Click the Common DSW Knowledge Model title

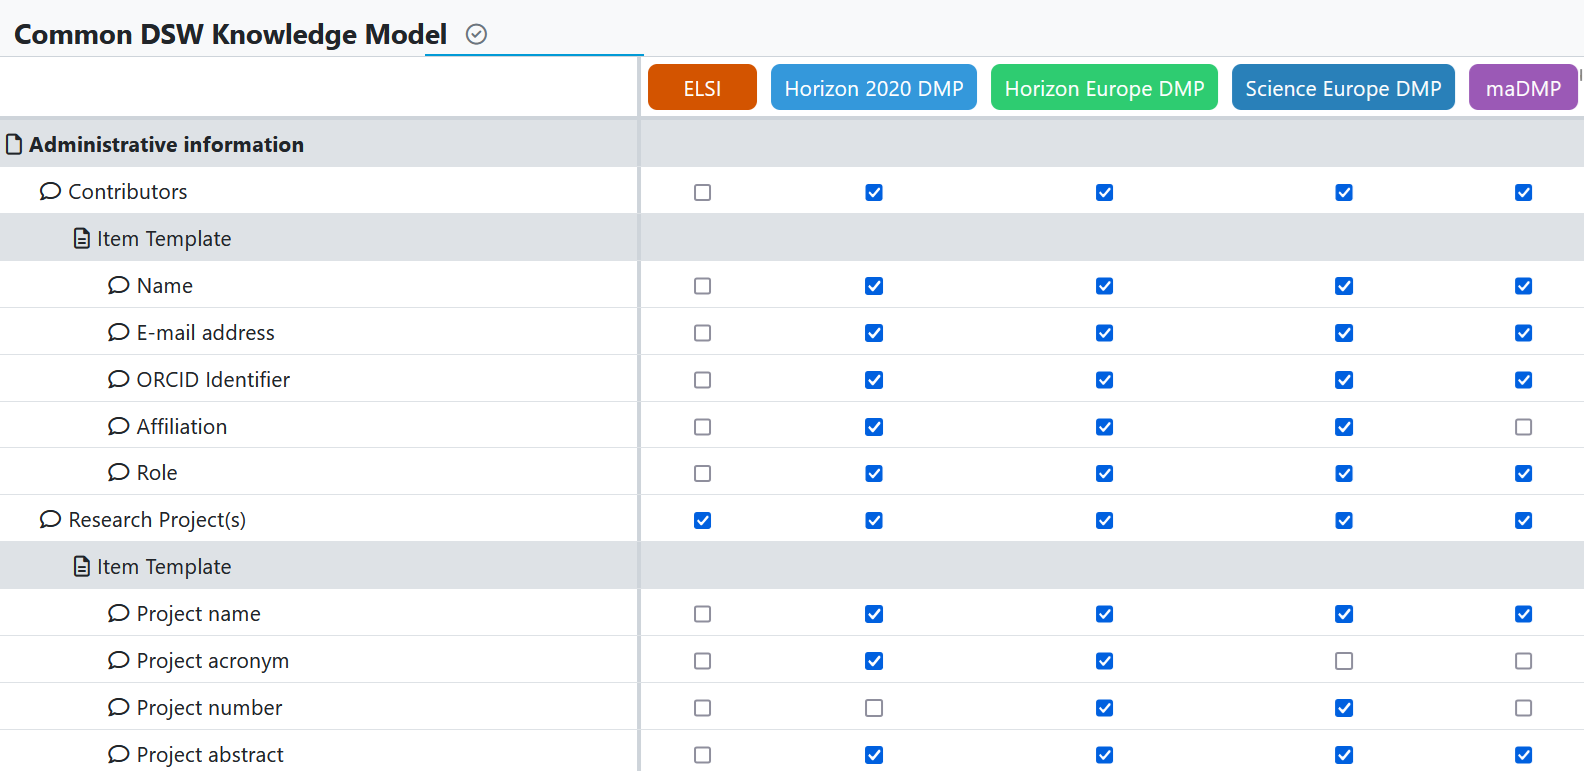pos(231,34)
